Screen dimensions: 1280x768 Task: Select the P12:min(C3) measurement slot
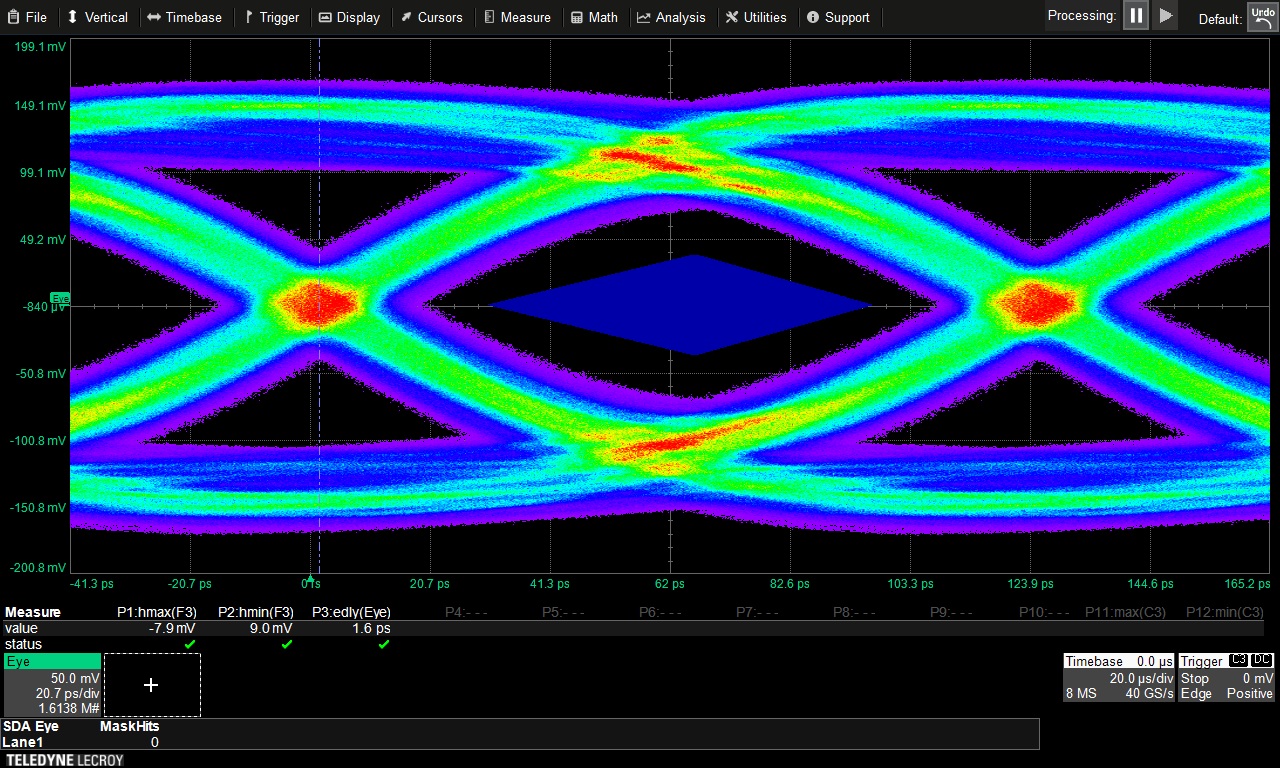pos(1225,612)
